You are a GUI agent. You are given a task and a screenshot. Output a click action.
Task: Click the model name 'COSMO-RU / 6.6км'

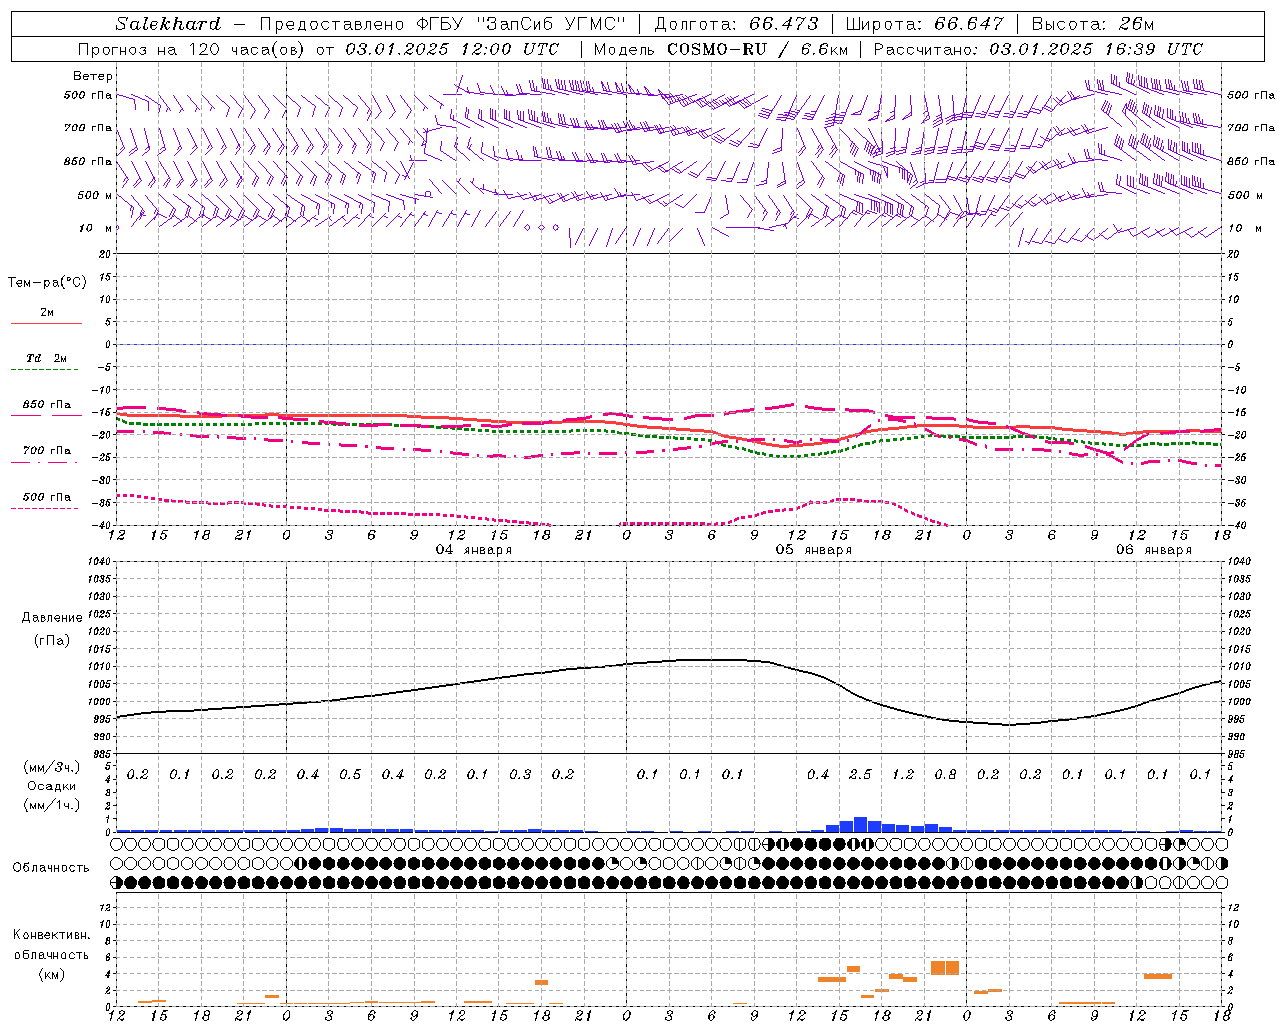tap(758, 49)
